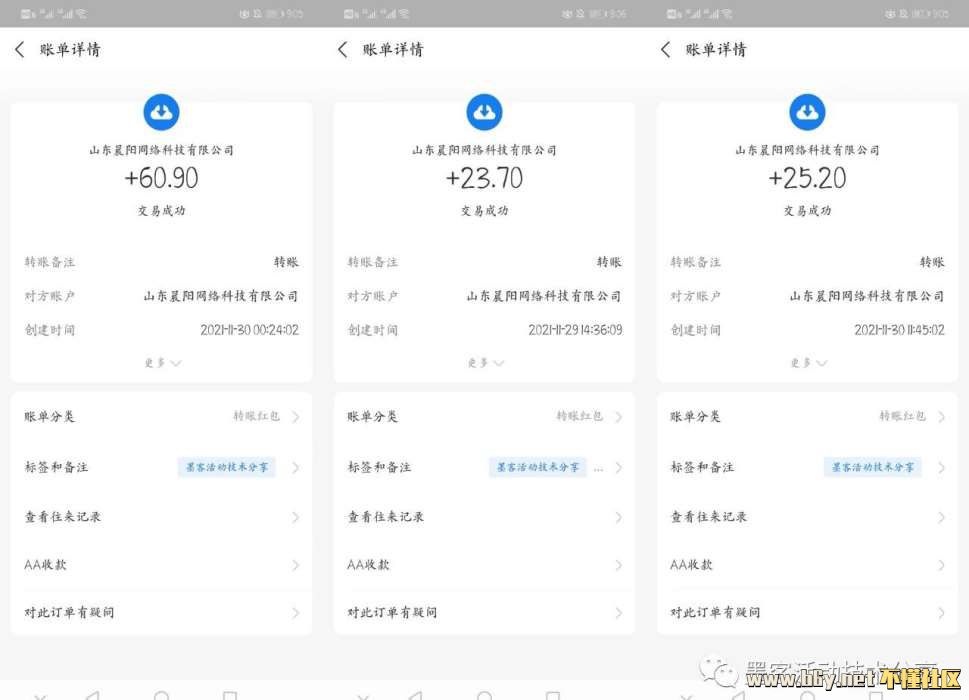Go back from the +25.20 bill details
Viewport: 969px width, 700px height.
point(666,49)
